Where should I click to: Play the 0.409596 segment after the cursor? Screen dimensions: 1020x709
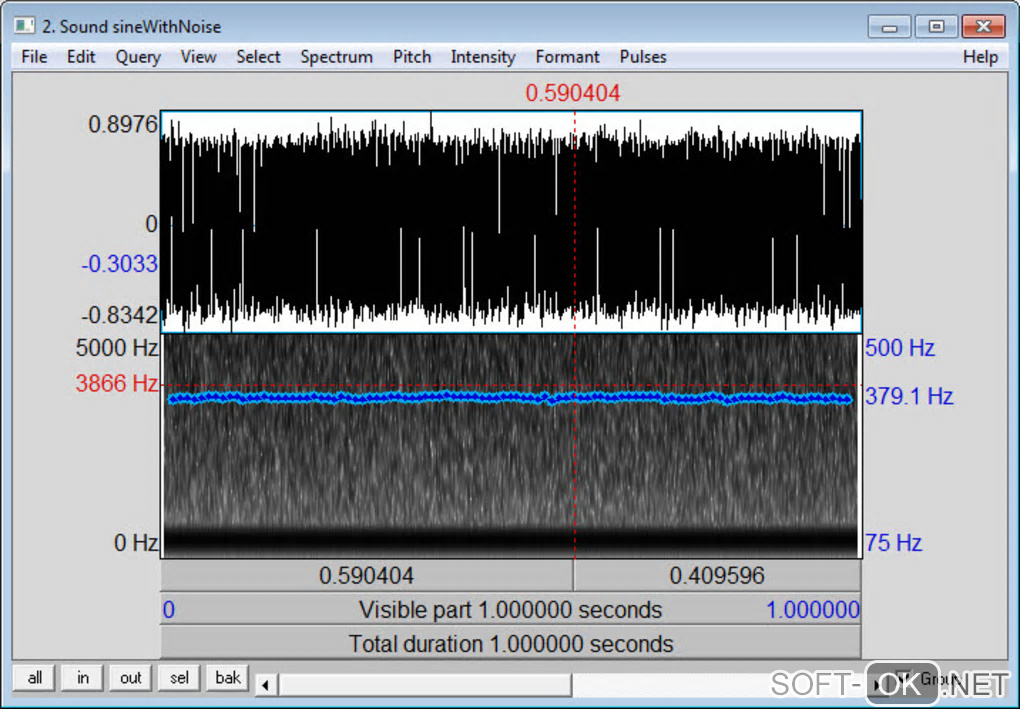click(x=718, y=576)
